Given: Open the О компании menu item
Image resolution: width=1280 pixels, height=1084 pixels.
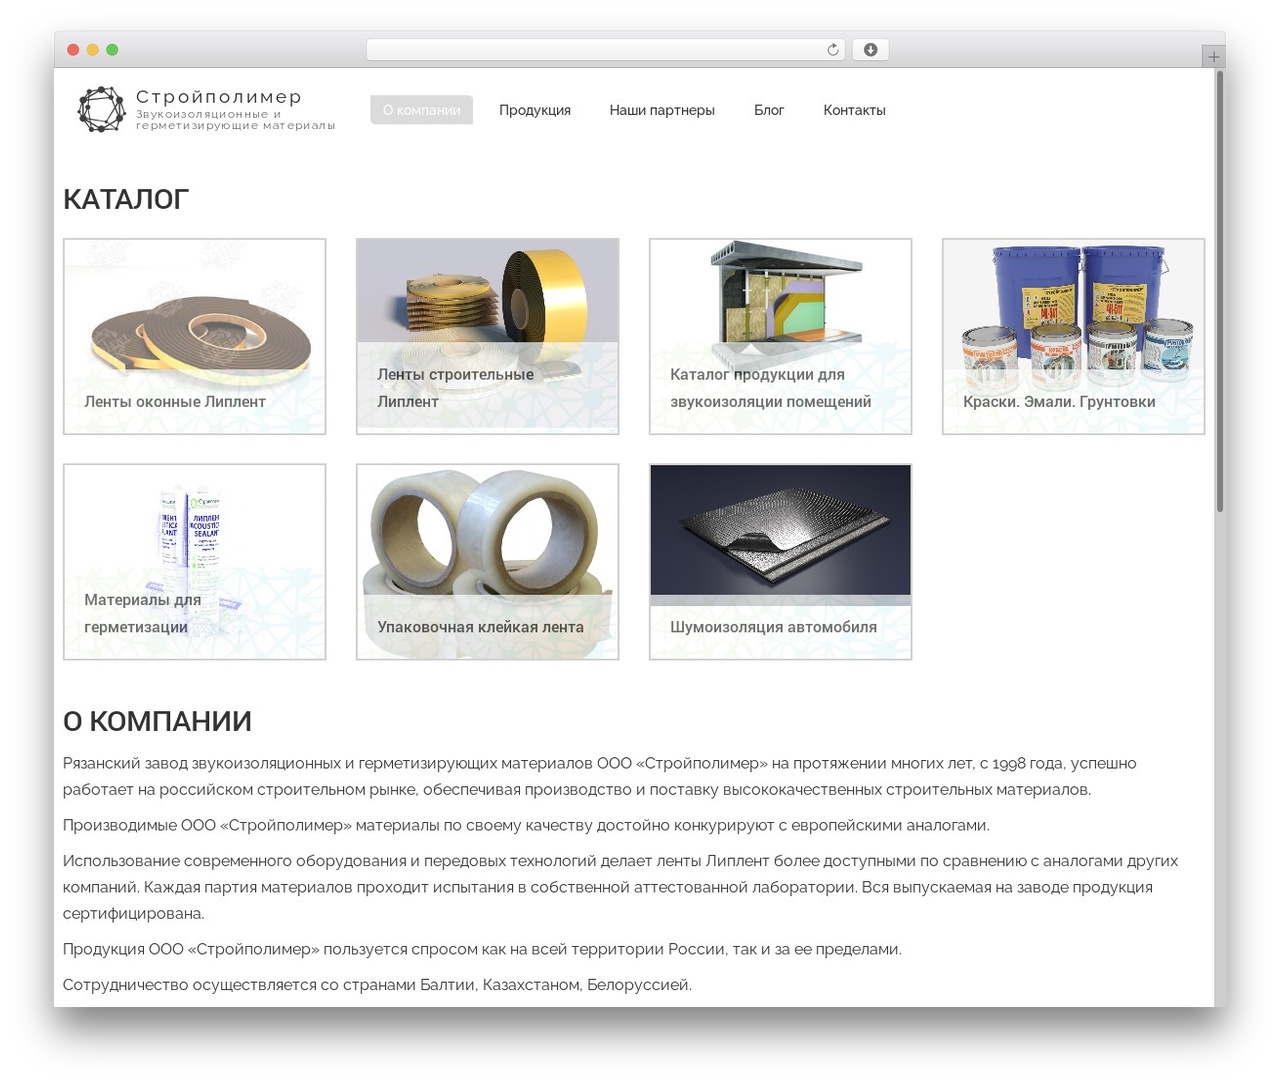Looking at the screenshot, I should 421,110.
